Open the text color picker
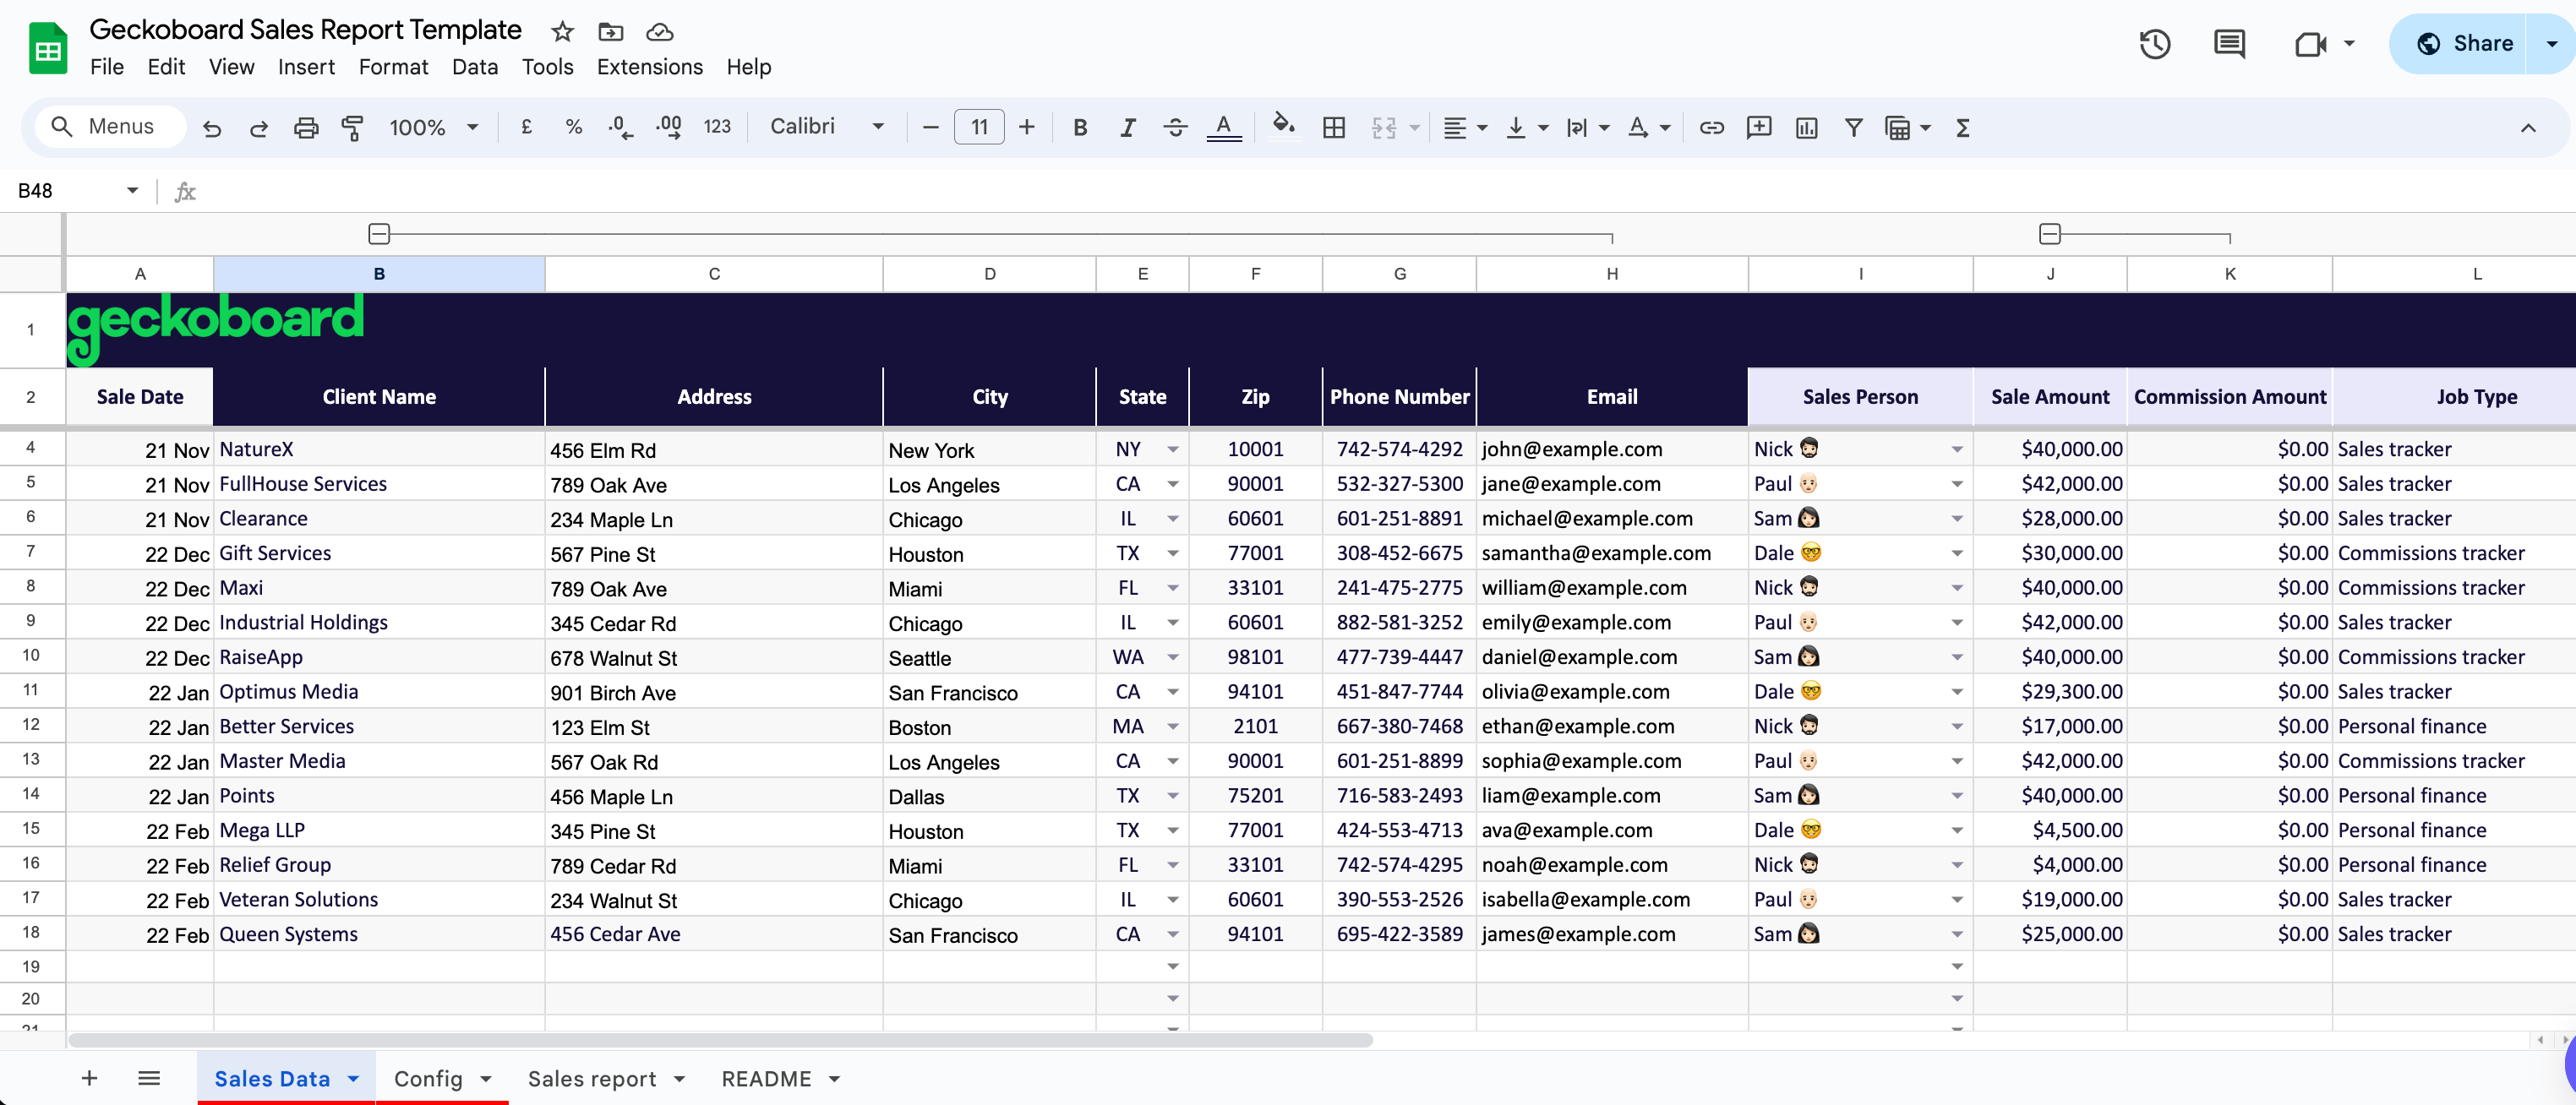Viewport: 2576px width, 1105px height. pyautogui.click(x=1224, y=127)
